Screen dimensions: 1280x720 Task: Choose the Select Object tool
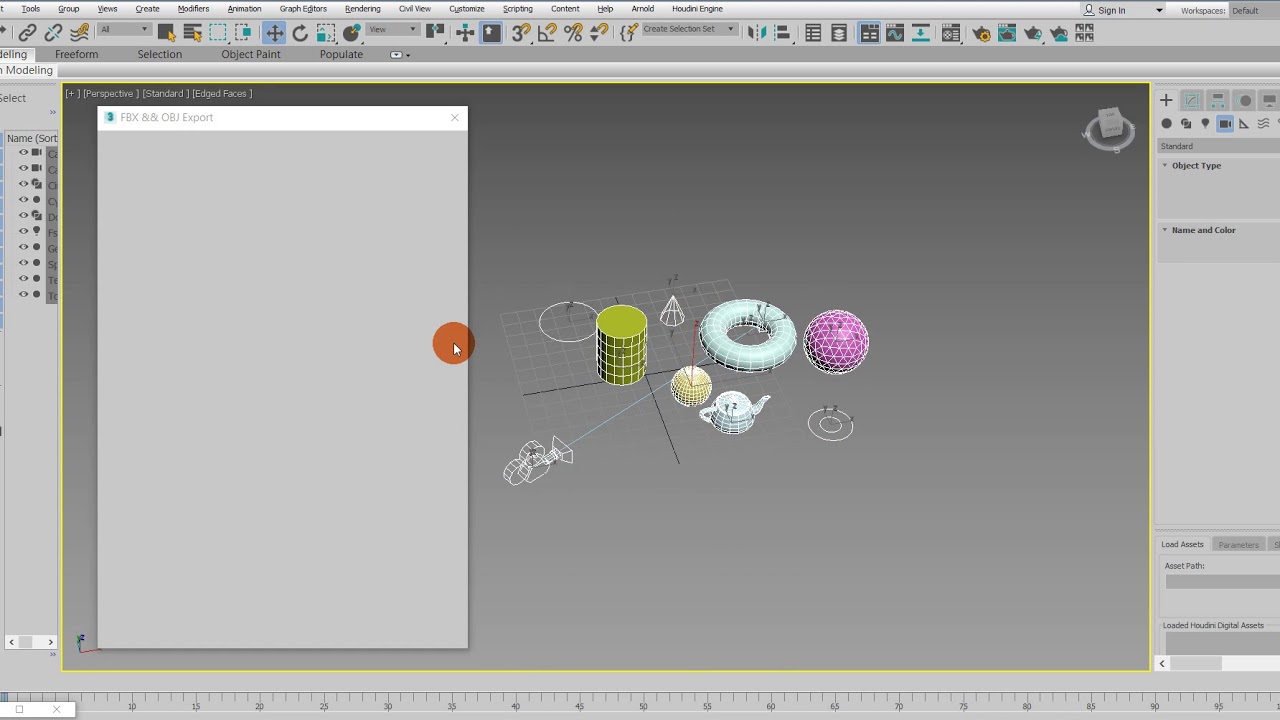point(166,33)
